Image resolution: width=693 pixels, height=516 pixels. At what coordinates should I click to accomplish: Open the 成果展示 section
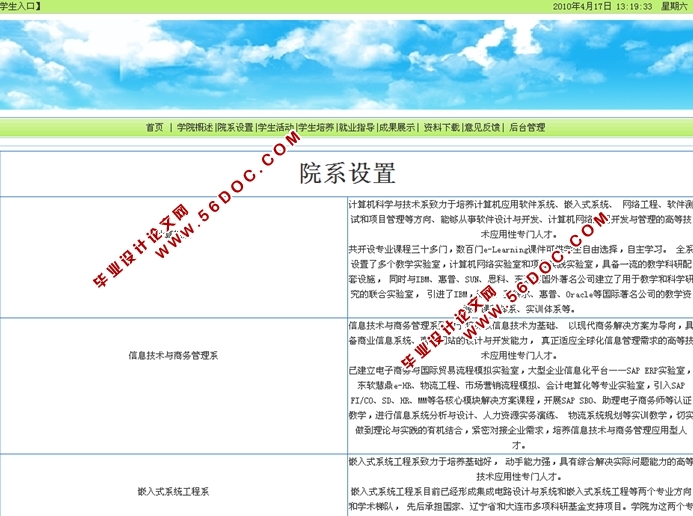point(397,128)
